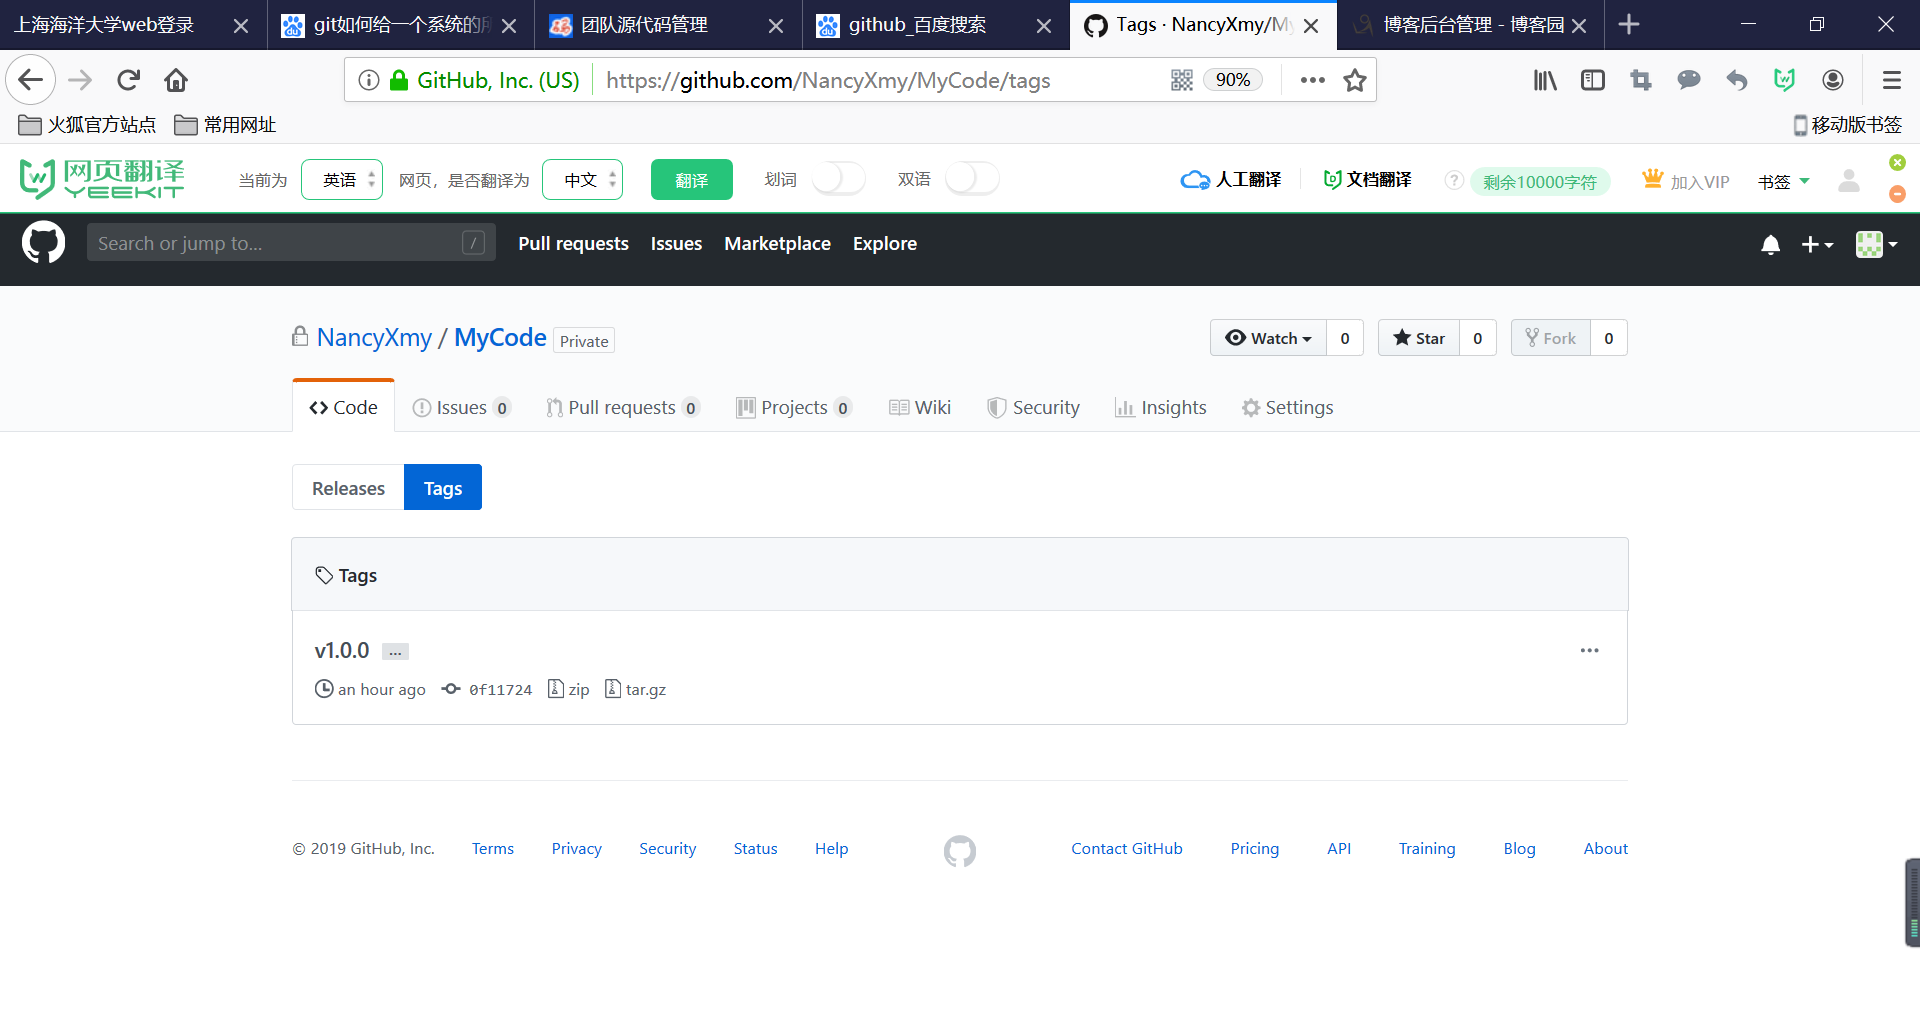Switch to the Releases tab

(348, 488)
